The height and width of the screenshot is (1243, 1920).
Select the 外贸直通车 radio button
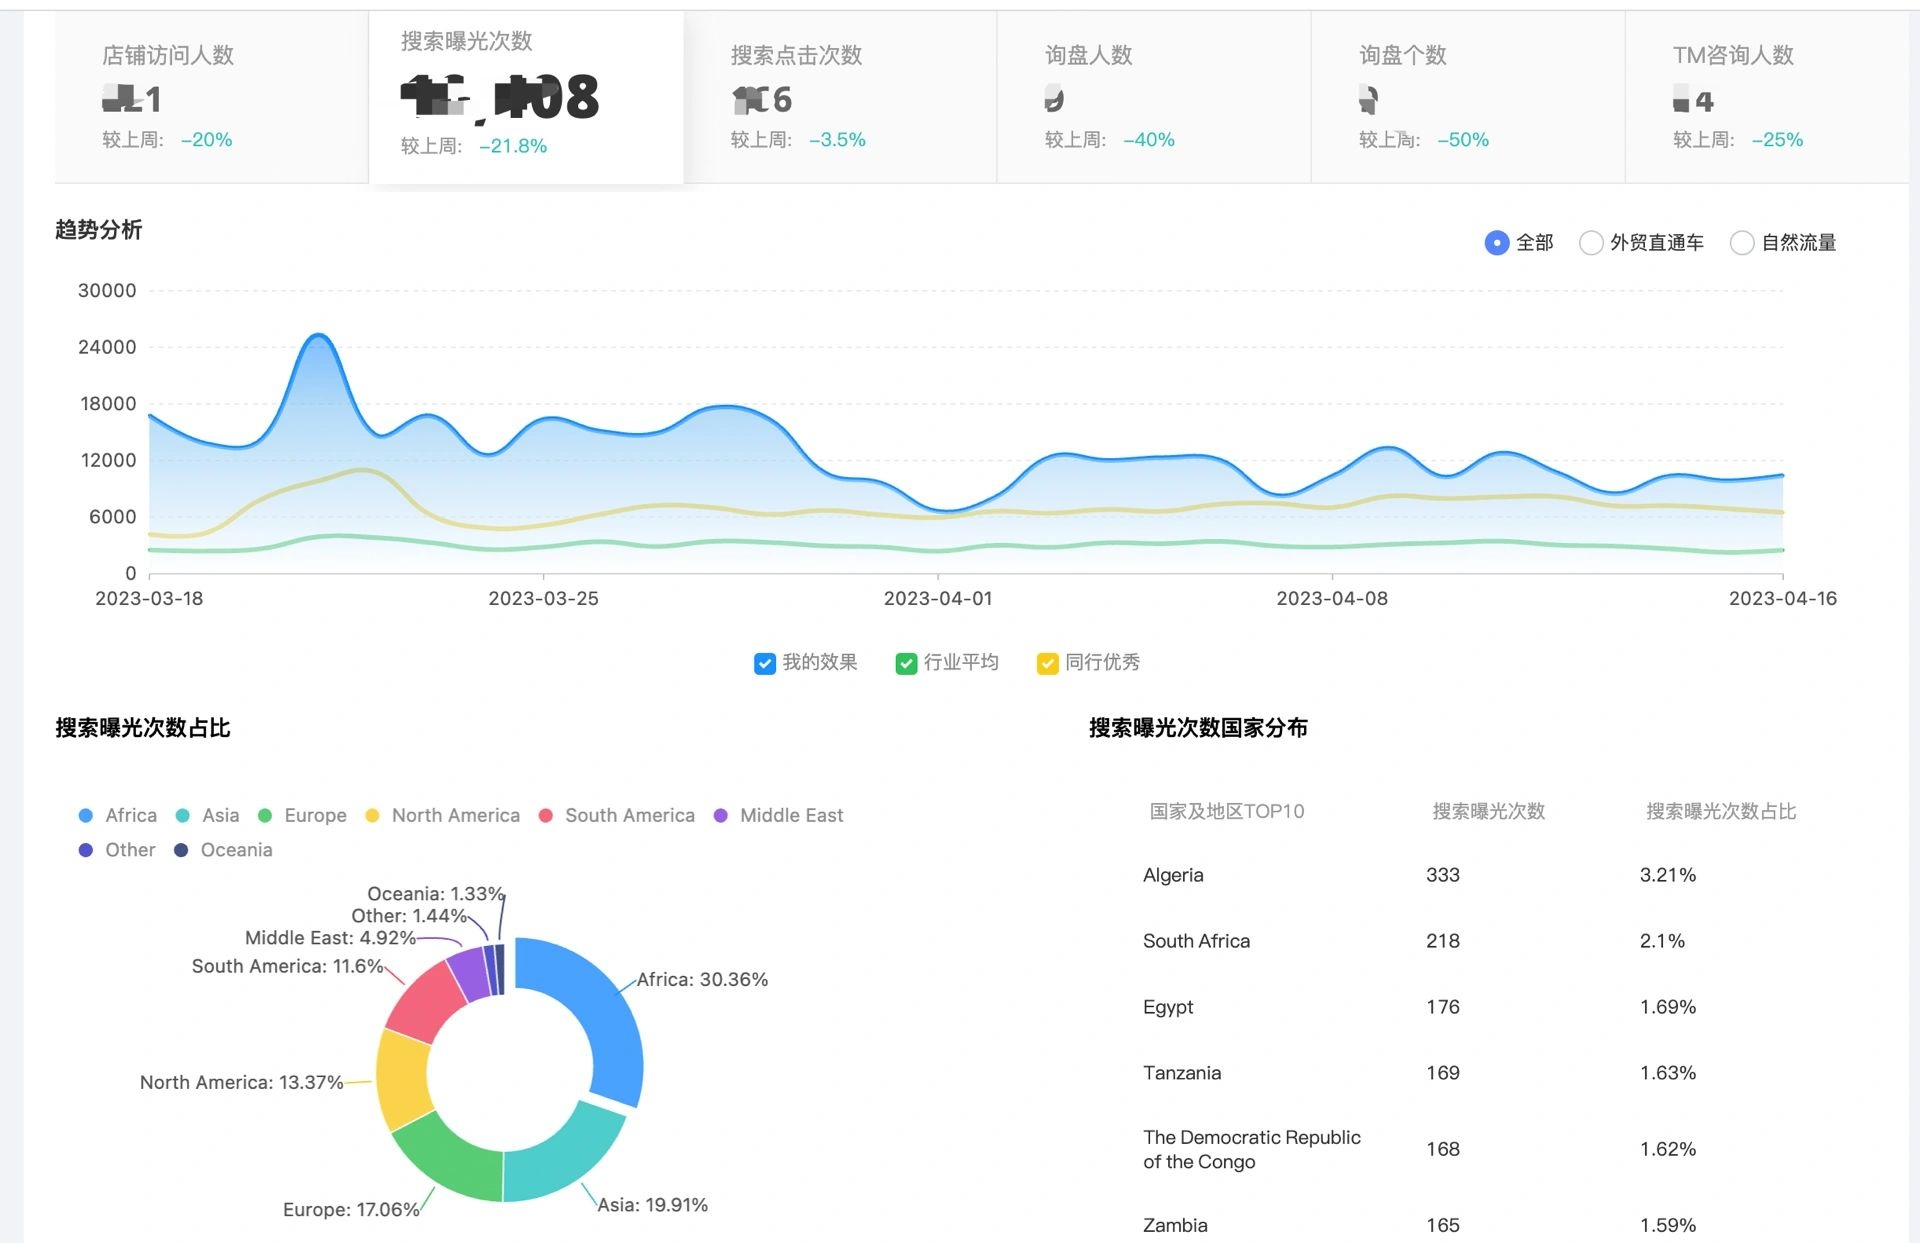coord(1591,243)
